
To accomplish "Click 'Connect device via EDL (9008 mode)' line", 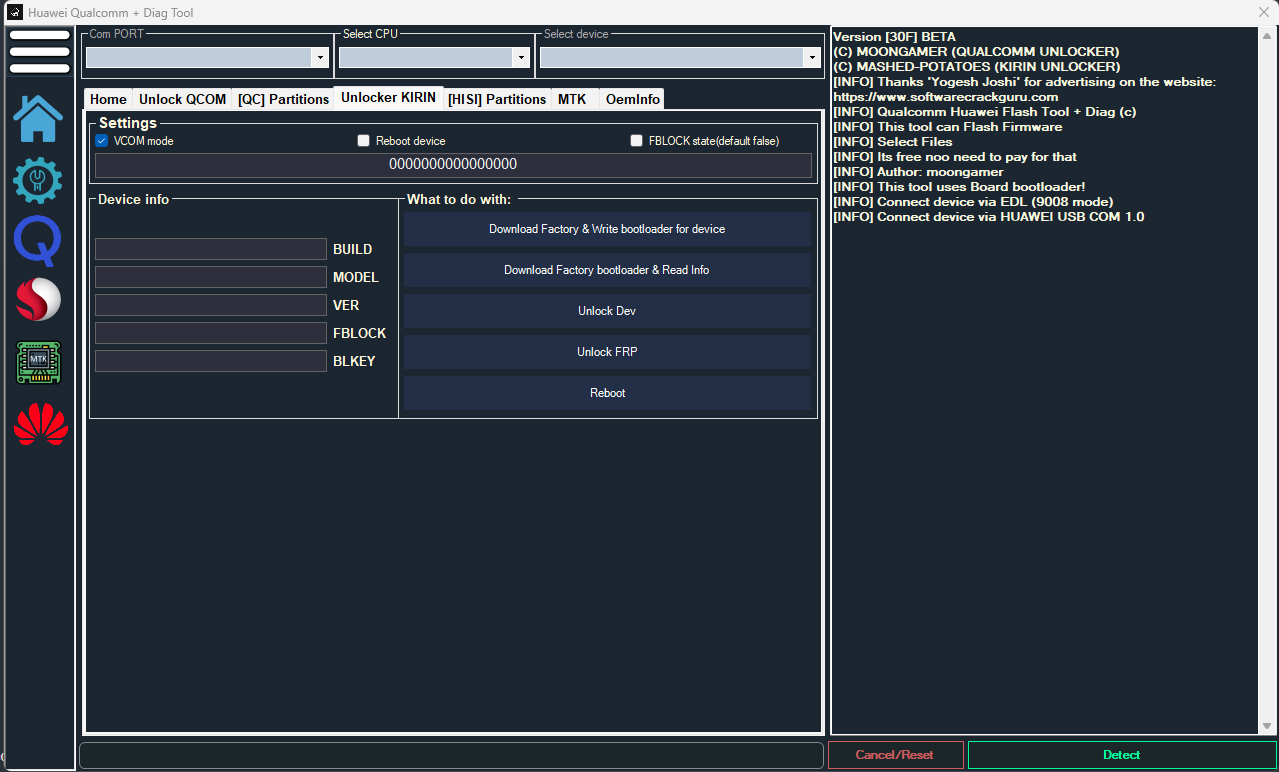I will pos(973,202).
